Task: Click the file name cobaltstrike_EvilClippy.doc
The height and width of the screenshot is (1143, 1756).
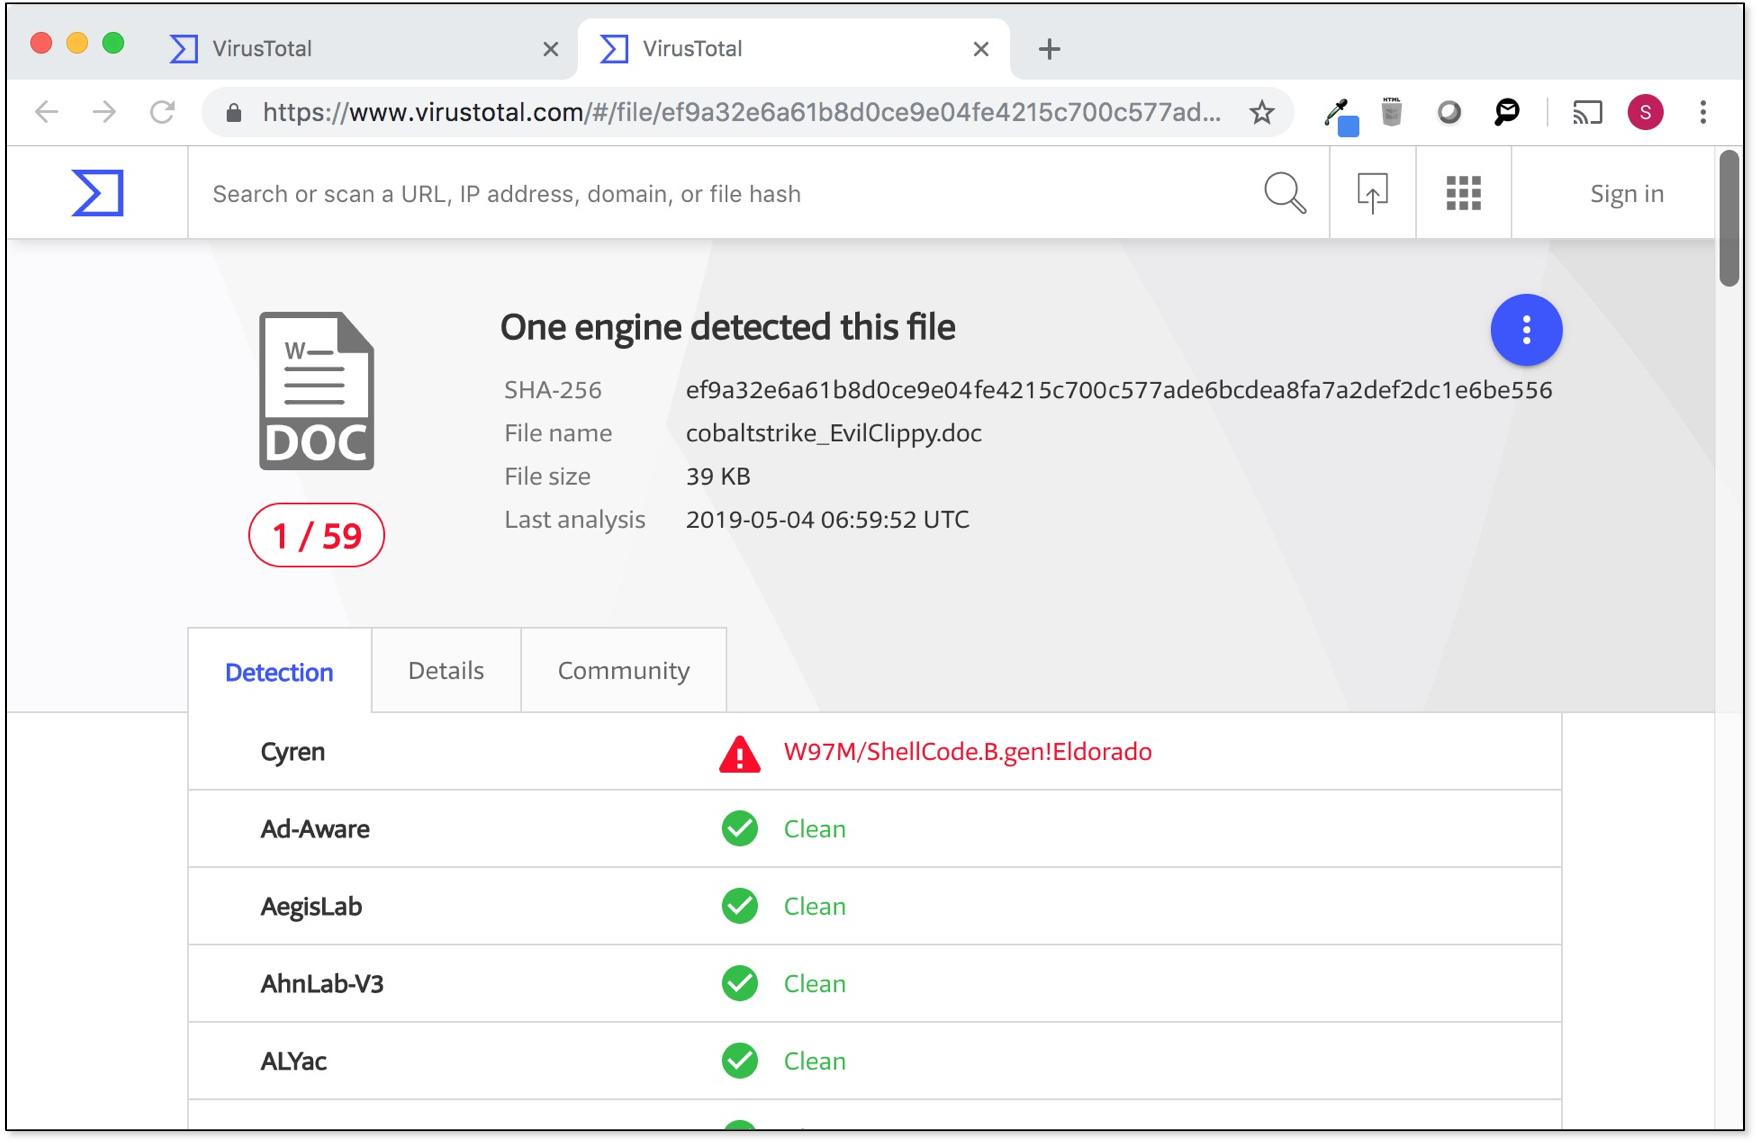Action: [834, 433]
